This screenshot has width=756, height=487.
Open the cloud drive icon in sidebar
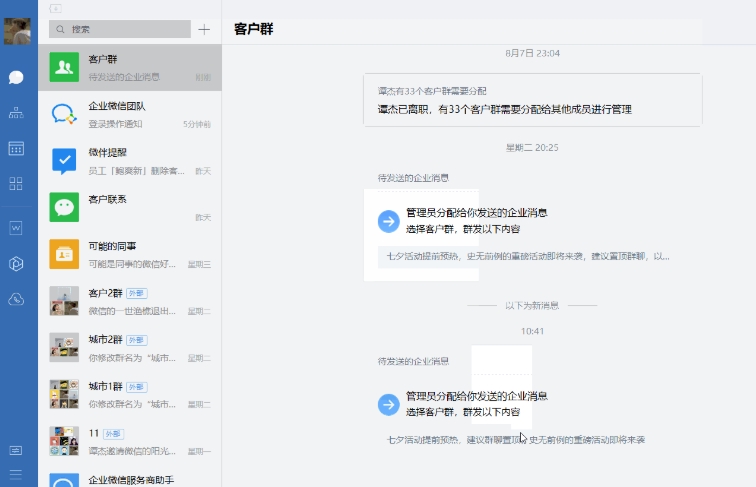point(16,299)
